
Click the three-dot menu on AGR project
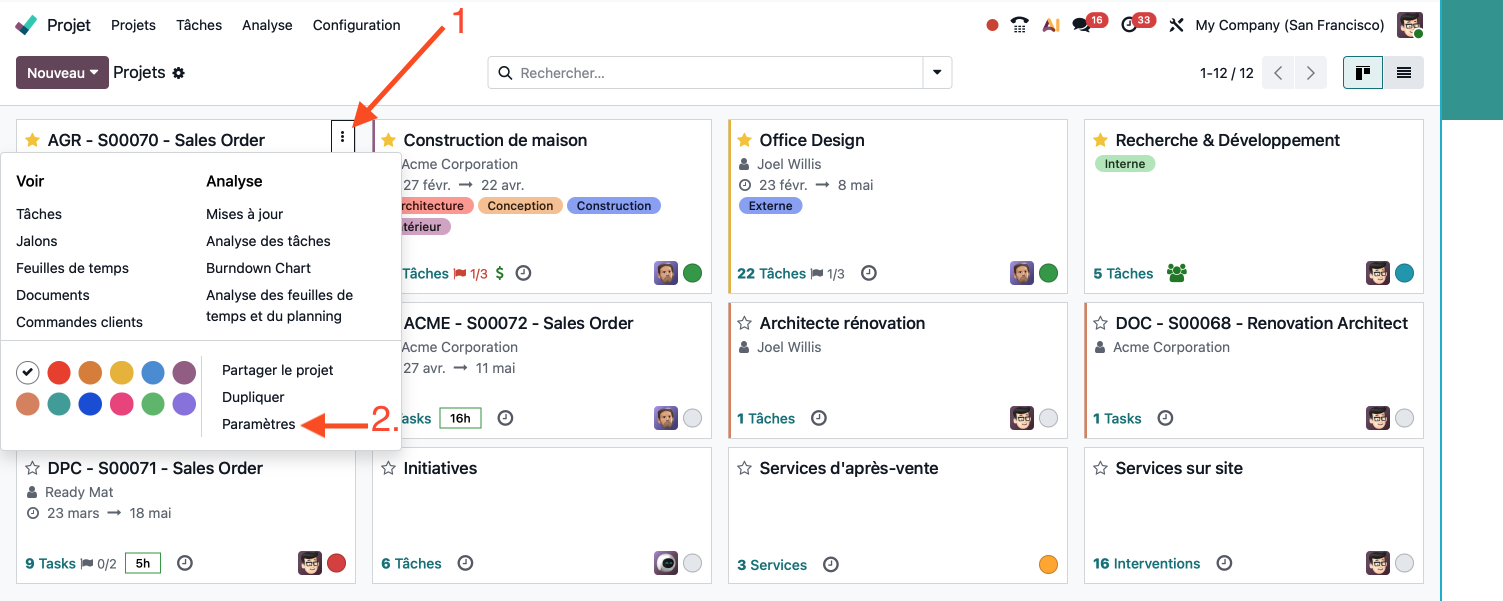click(x=342, y=137)
